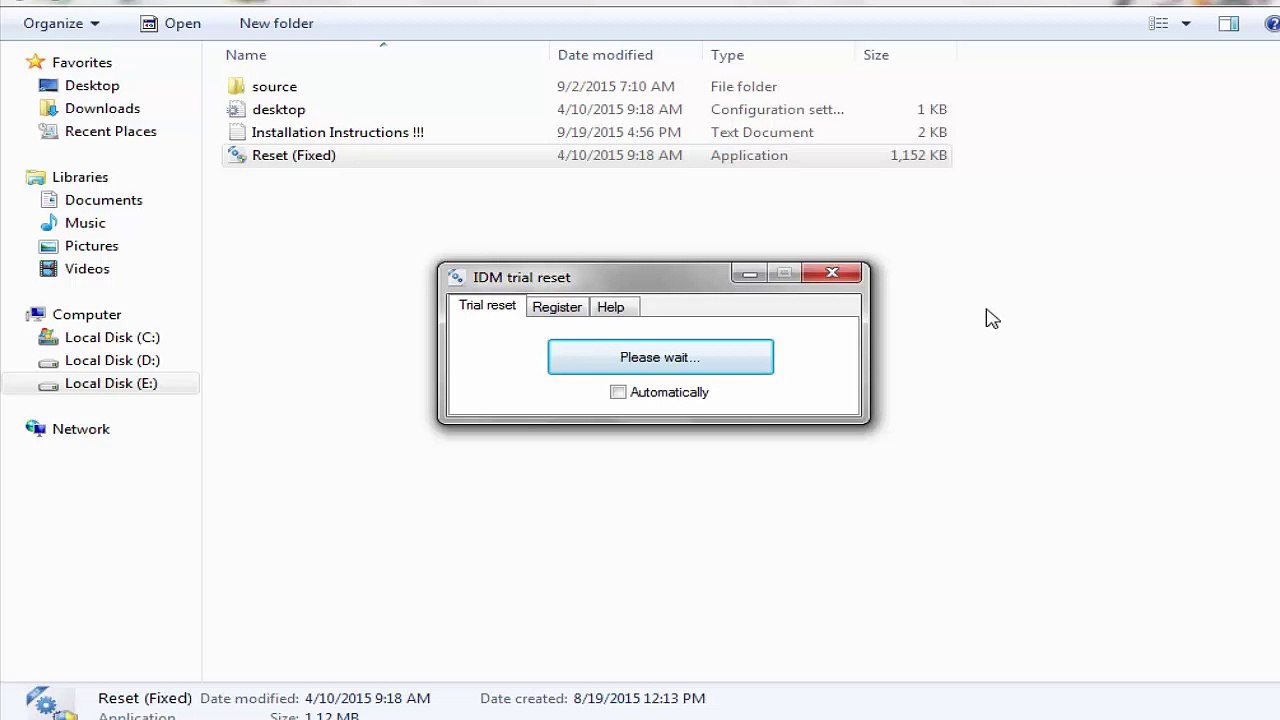Click IDM trial reset title bar icon
This screenshot has height=720, width=1280.
[456, 277]
